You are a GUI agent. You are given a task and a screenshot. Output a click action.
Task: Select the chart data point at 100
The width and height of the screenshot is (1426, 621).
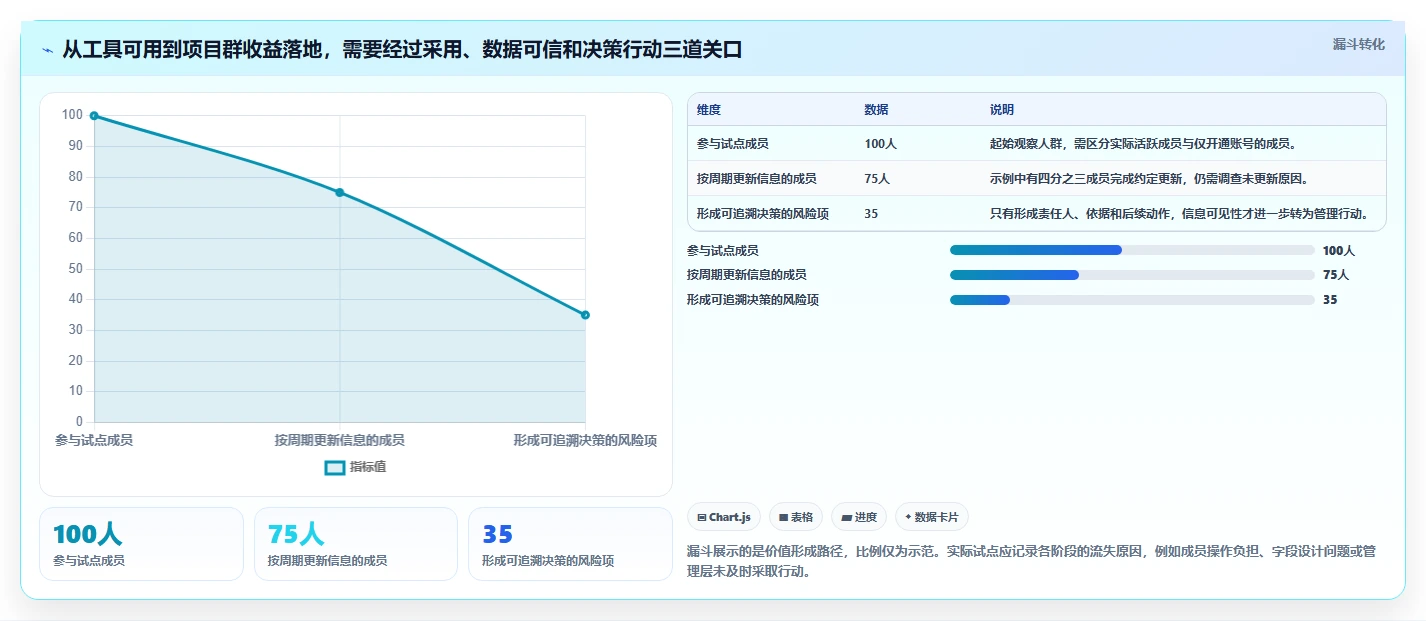[x=94, y=116]
